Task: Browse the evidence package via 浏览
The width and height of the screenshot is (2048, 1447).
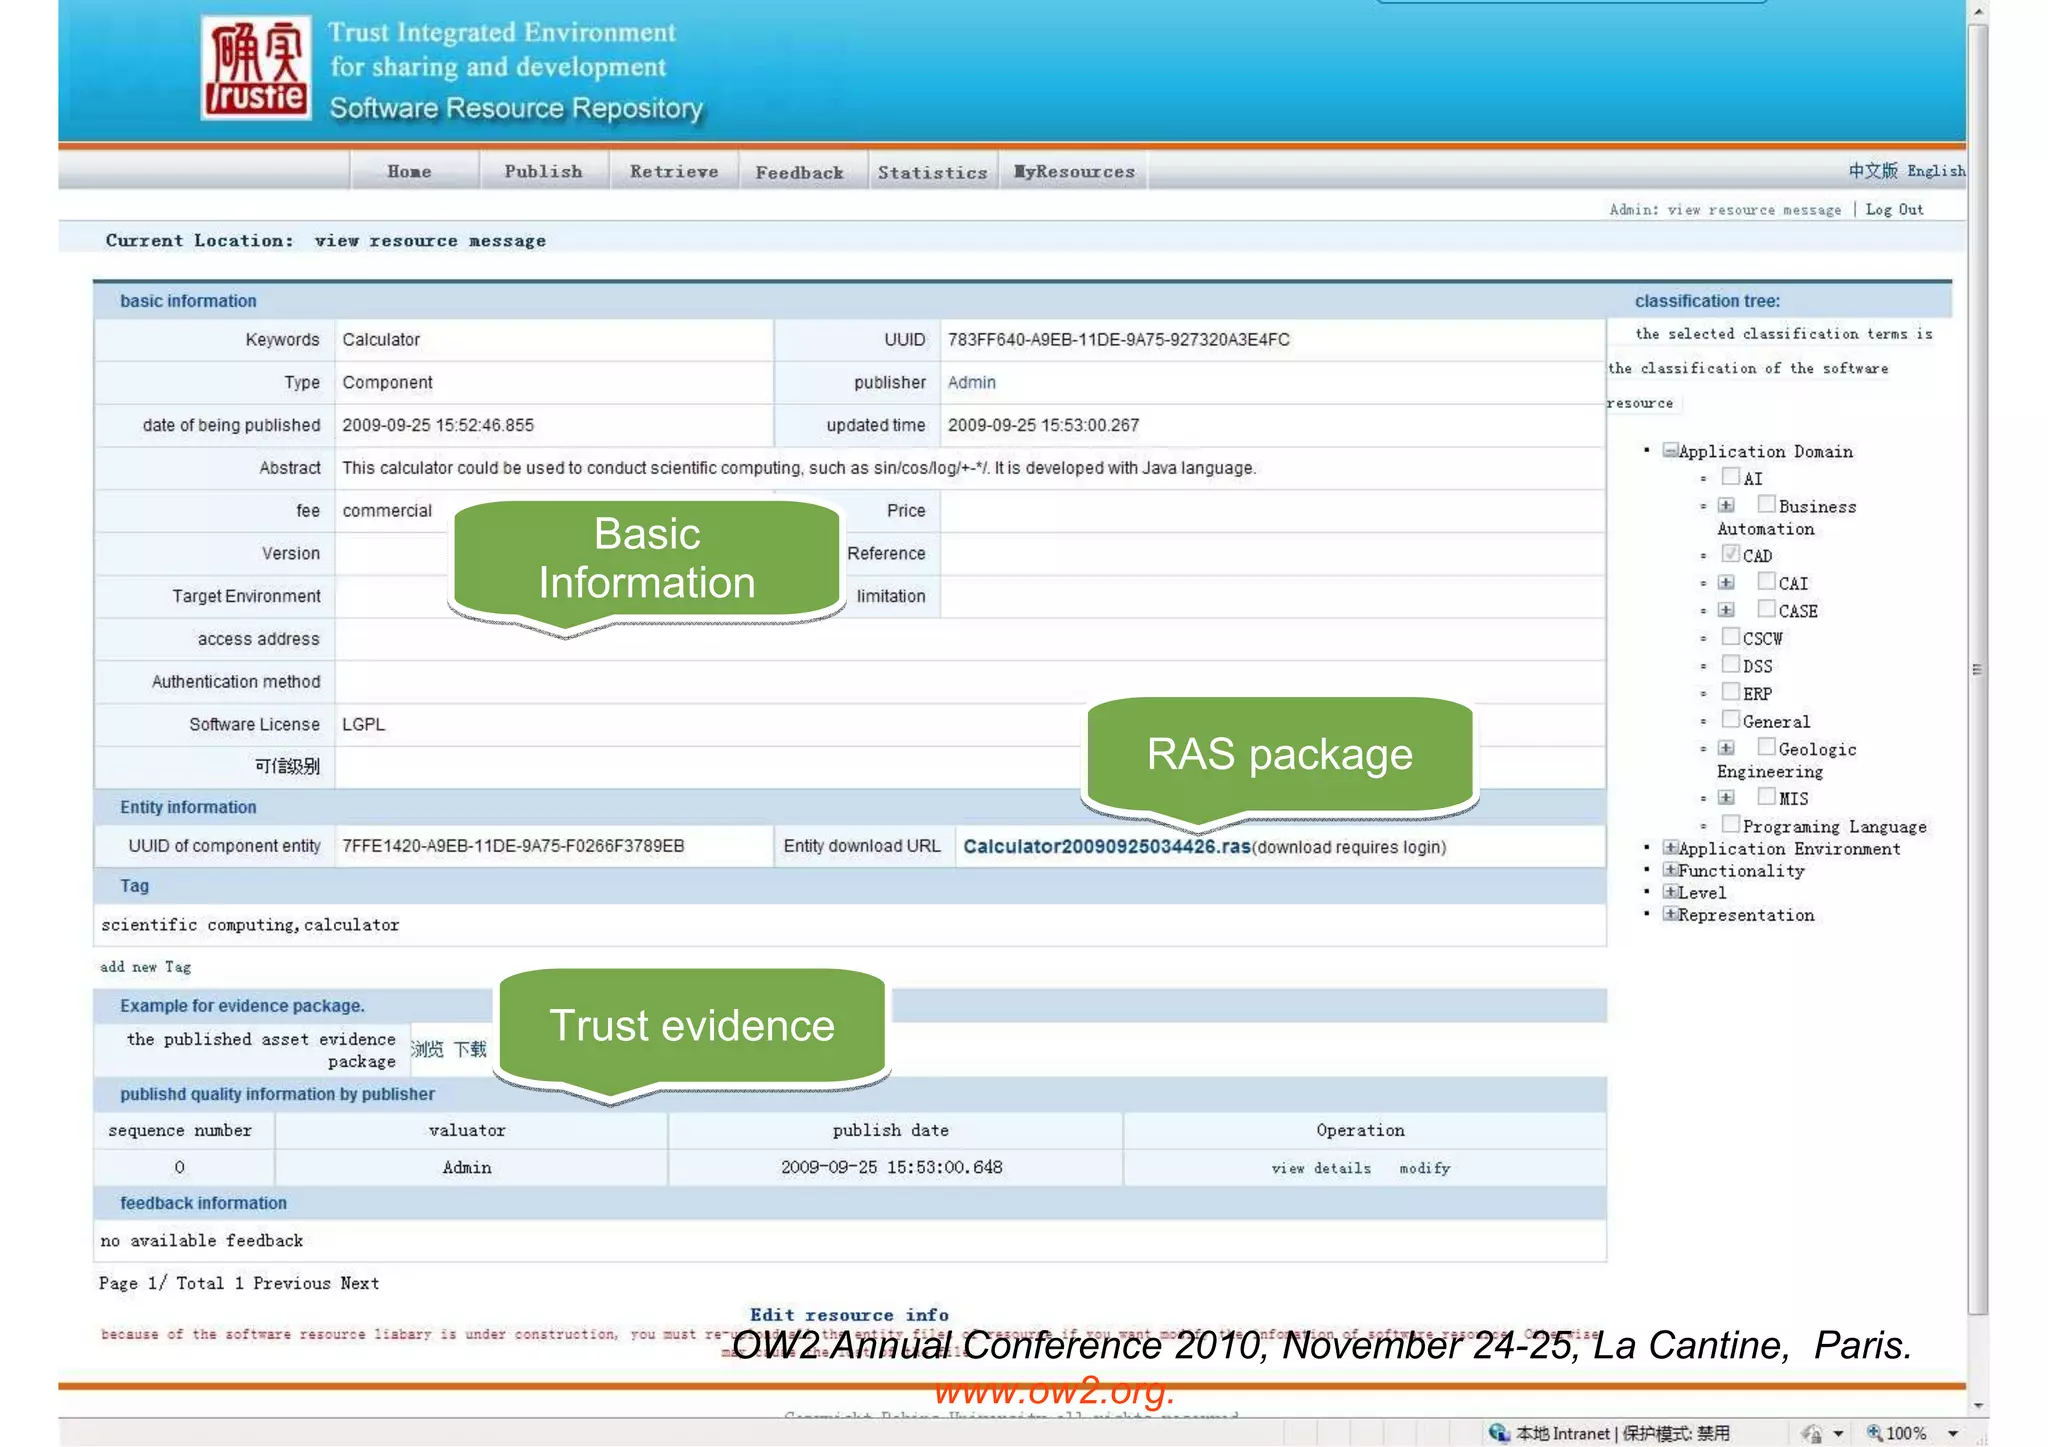Action: 427,1049
